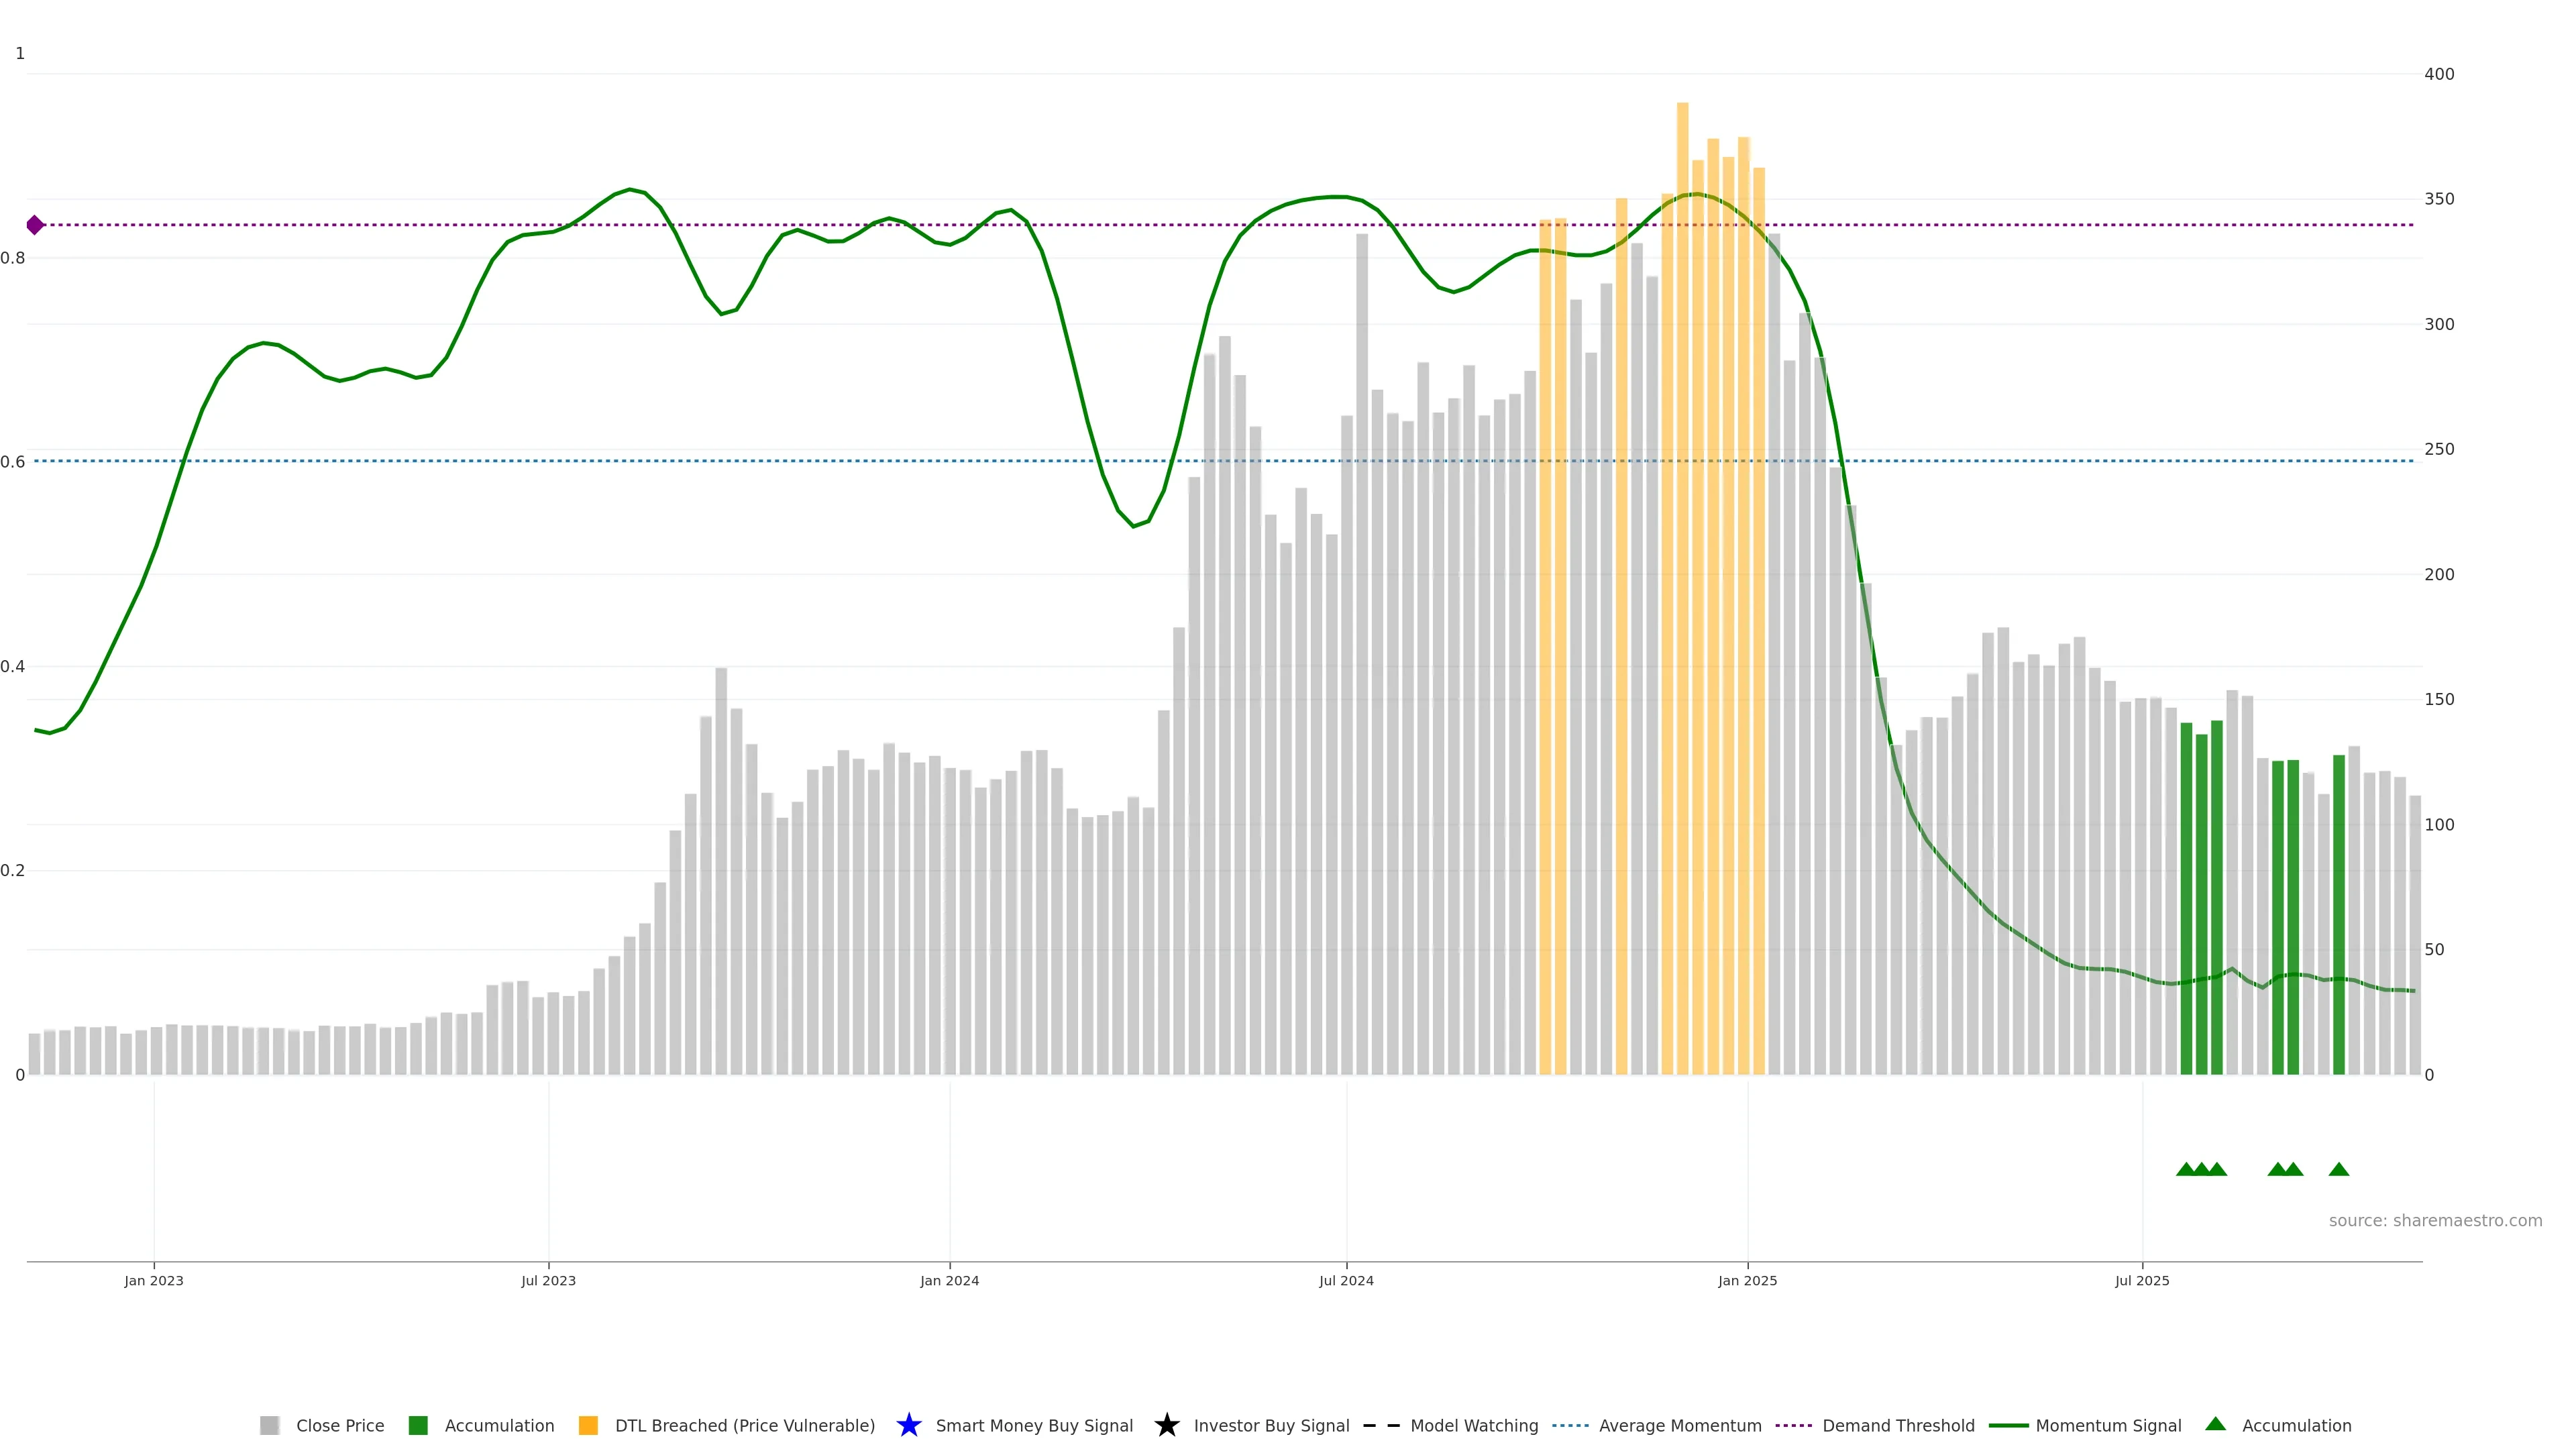
Task: Click the purple diamond on Demand Threshold line
Action: coord(35,225)
